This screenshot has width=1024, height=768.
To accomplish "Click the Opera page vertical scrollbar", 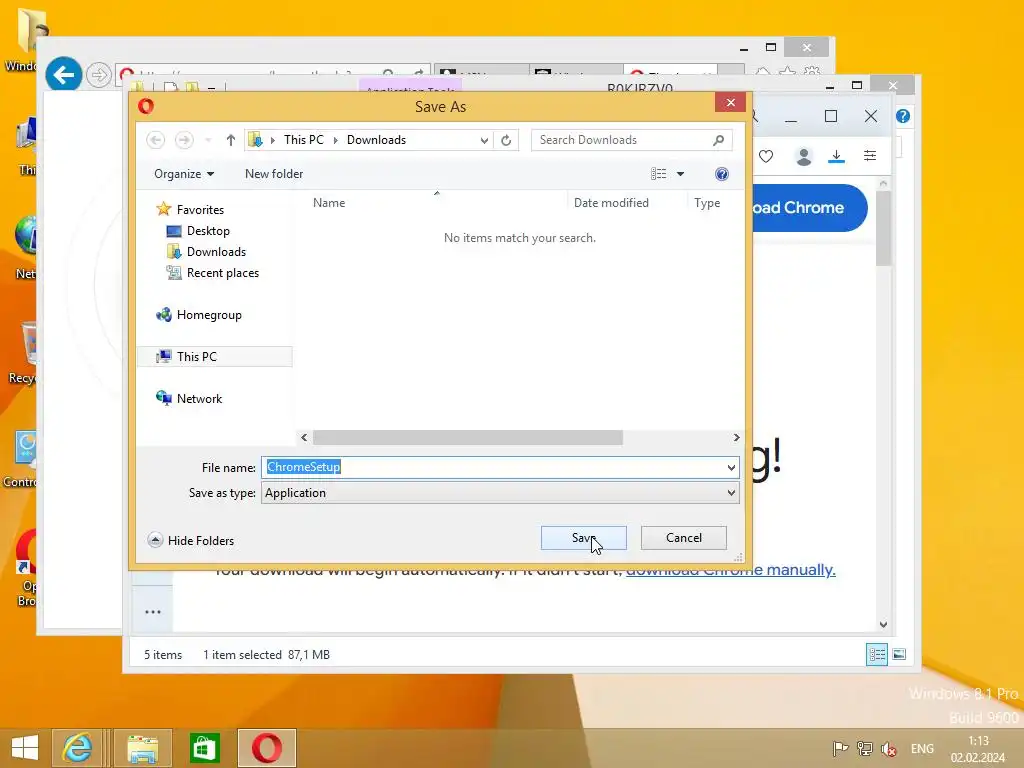I will tap(883, 229).
